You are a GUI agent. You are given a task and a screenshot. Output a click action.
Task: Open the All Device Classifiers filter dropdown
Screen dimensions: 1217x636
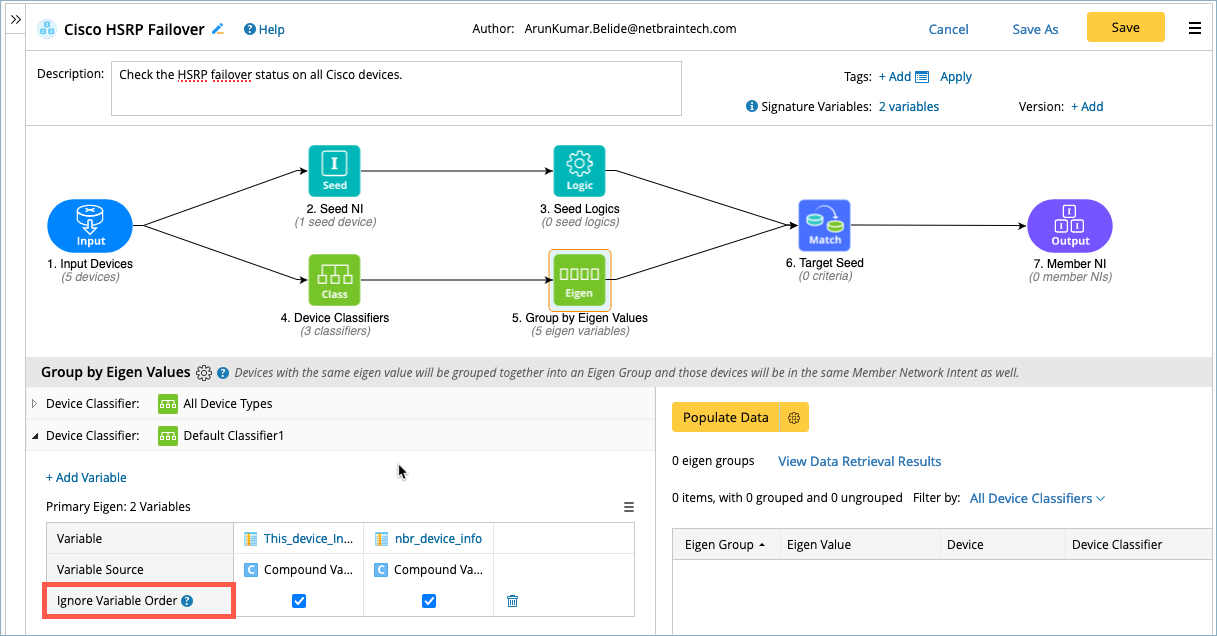click(x=1037, y=498)
